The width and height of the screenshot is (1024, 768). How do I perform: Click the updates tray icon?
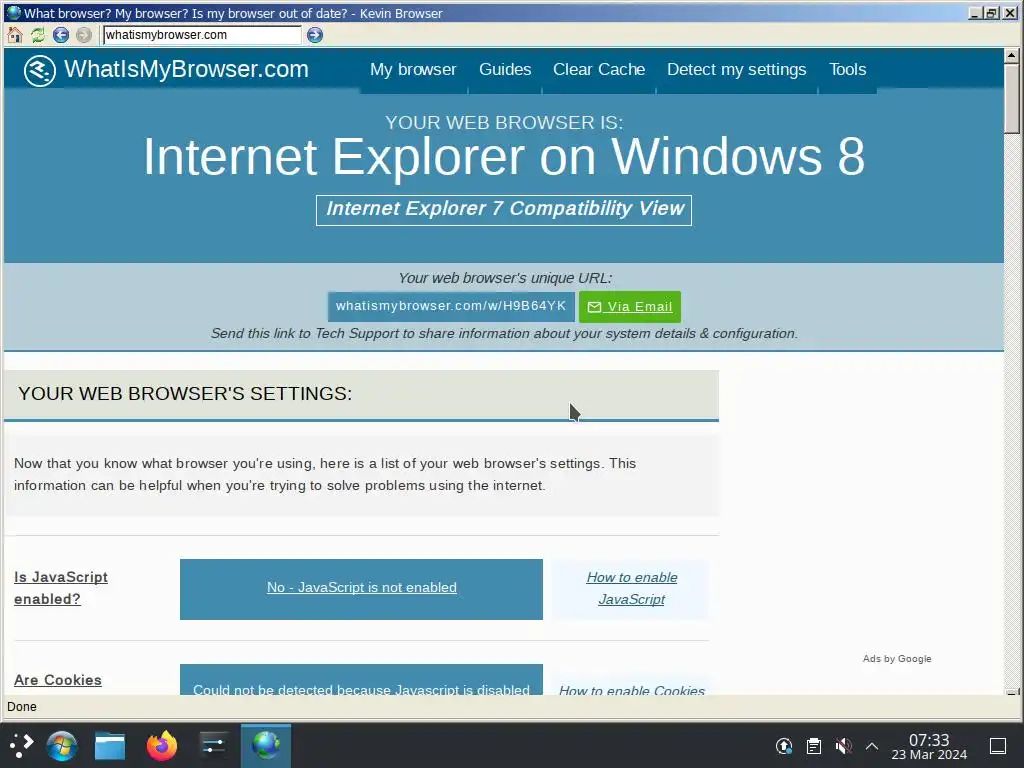[x=784, y=745]
